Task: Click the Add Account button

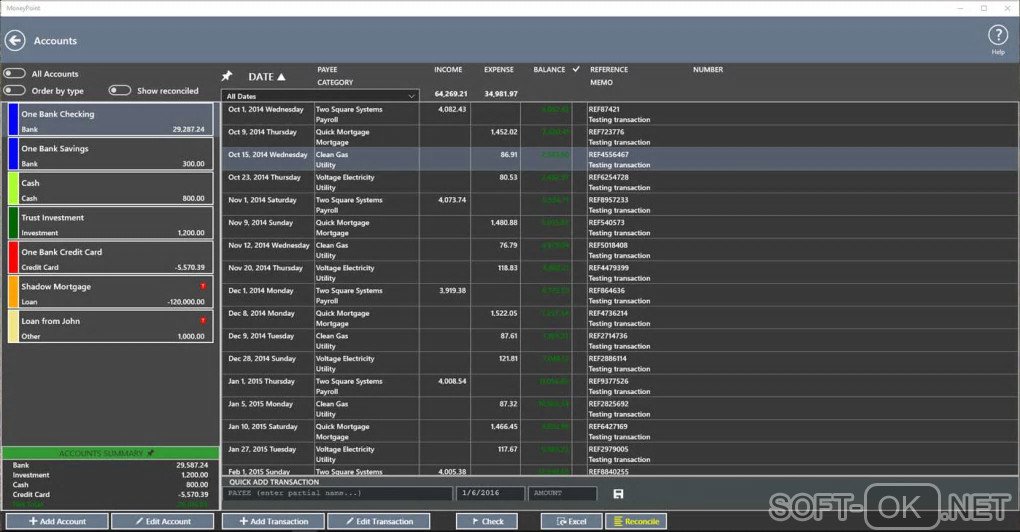Action: click(57, 521)
